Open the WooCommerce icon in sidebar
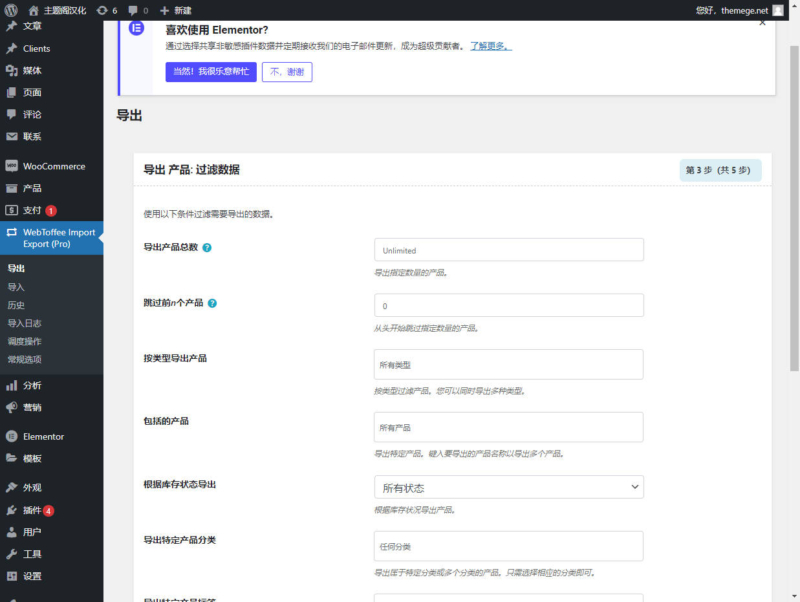Viewport: 800px width, 602px height. click(x=11, y=166)
